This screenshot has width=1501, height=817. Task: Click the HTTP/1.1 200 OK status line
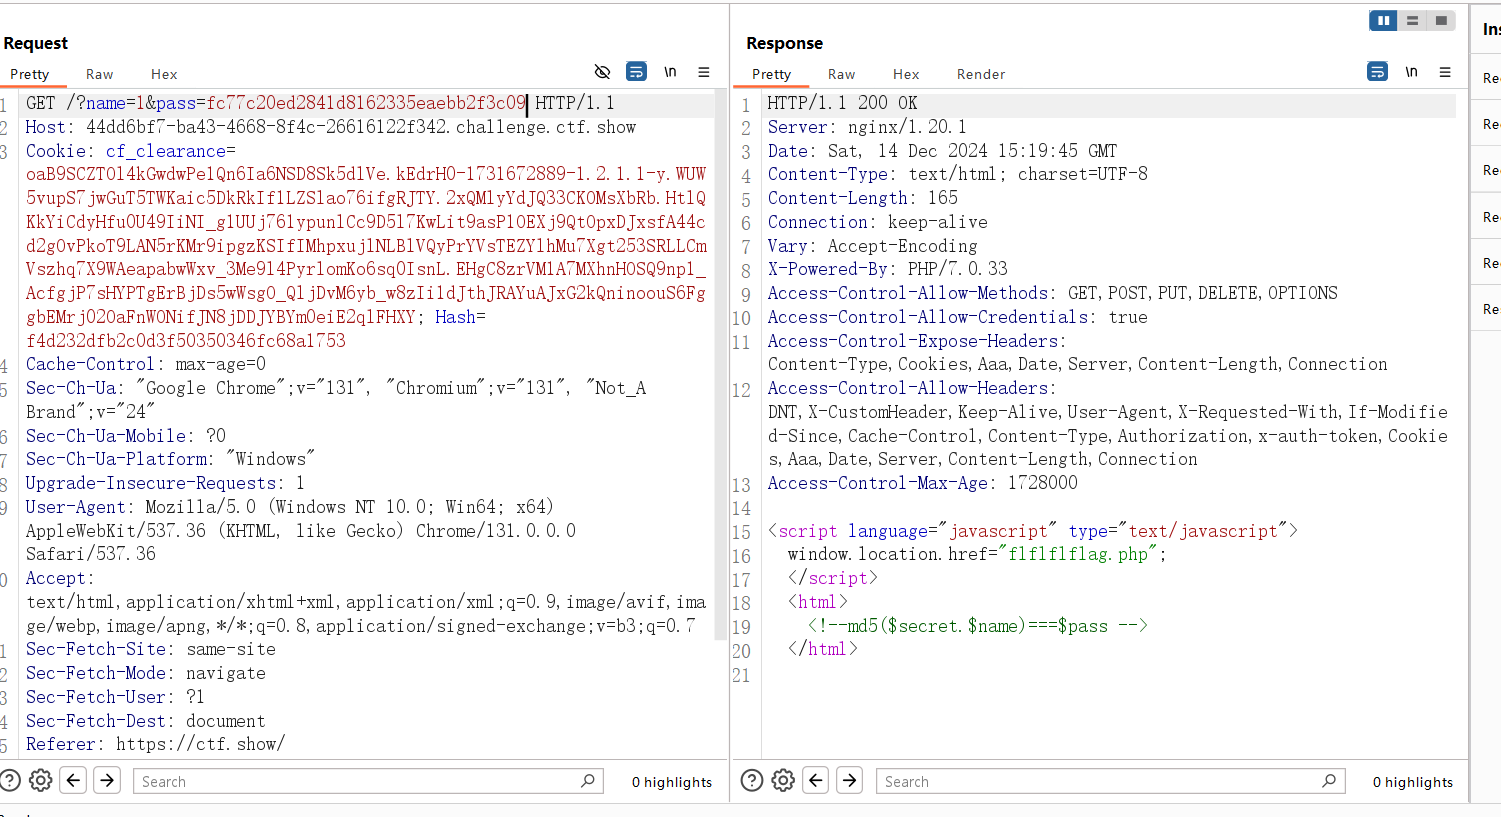(842, 103)
